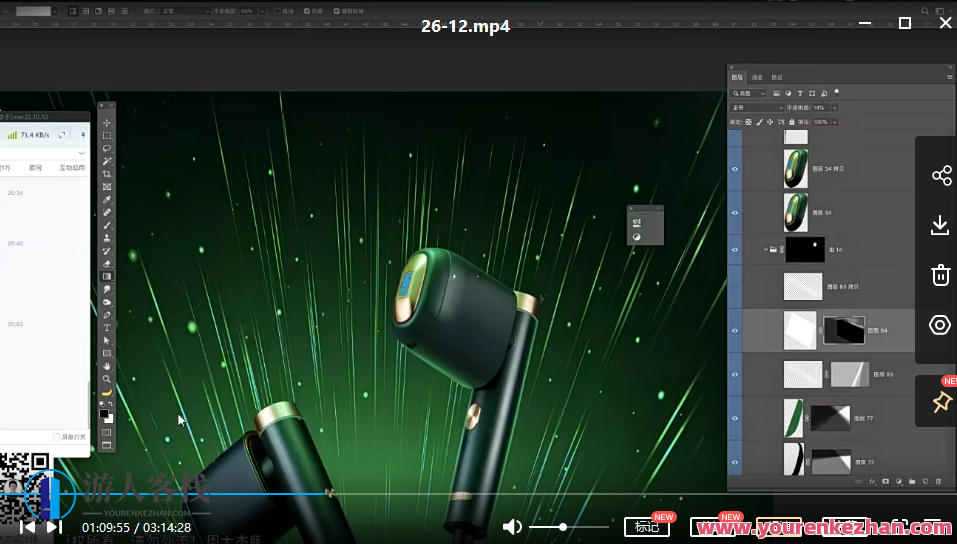Collapse the group 14 folder arrow
Image resolution: width=957 pixels, height=544 pixels.
pos(766,249)
